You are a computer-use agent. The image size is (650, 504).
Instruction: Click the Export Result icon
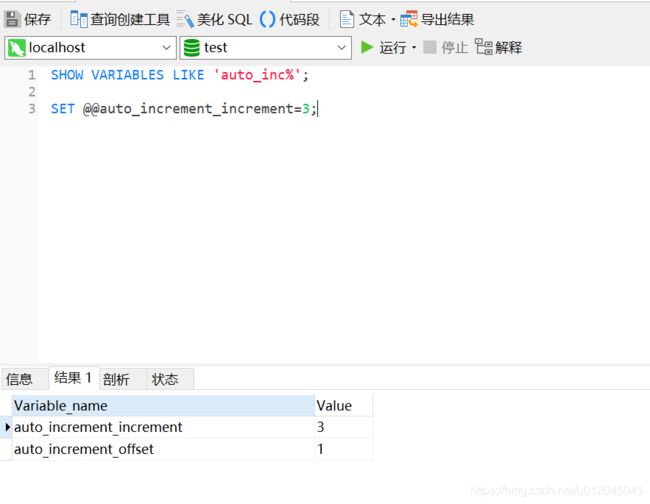click(409, 19)
